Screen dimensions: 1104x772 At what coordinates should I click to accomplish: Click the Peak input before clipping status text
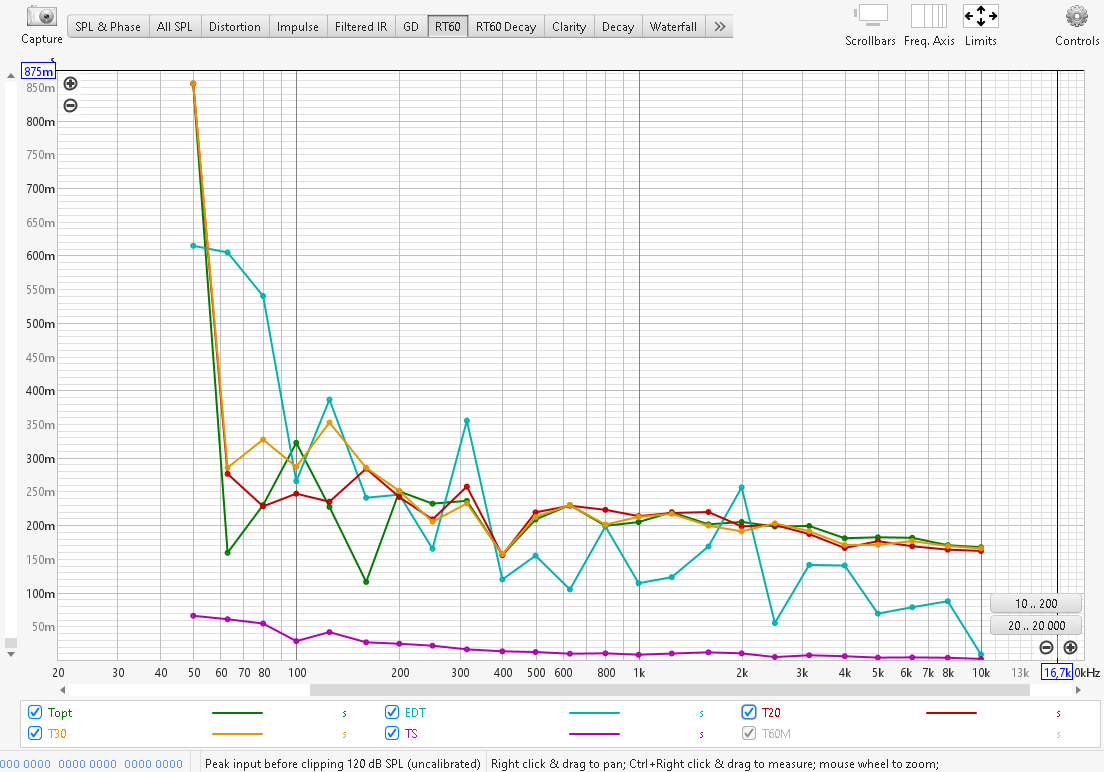(x=343, y=764)
